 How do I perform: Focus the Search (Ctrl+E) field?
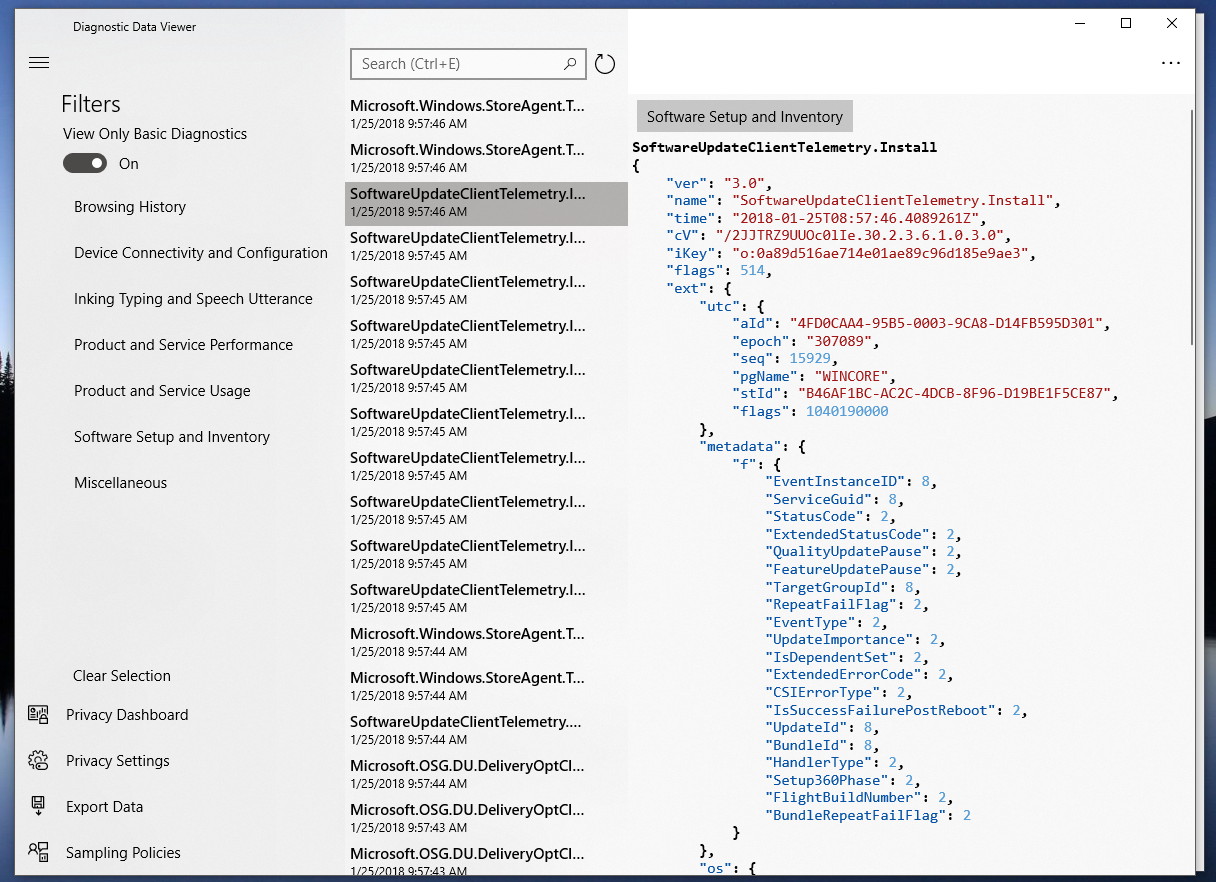[x=469, y=64]
